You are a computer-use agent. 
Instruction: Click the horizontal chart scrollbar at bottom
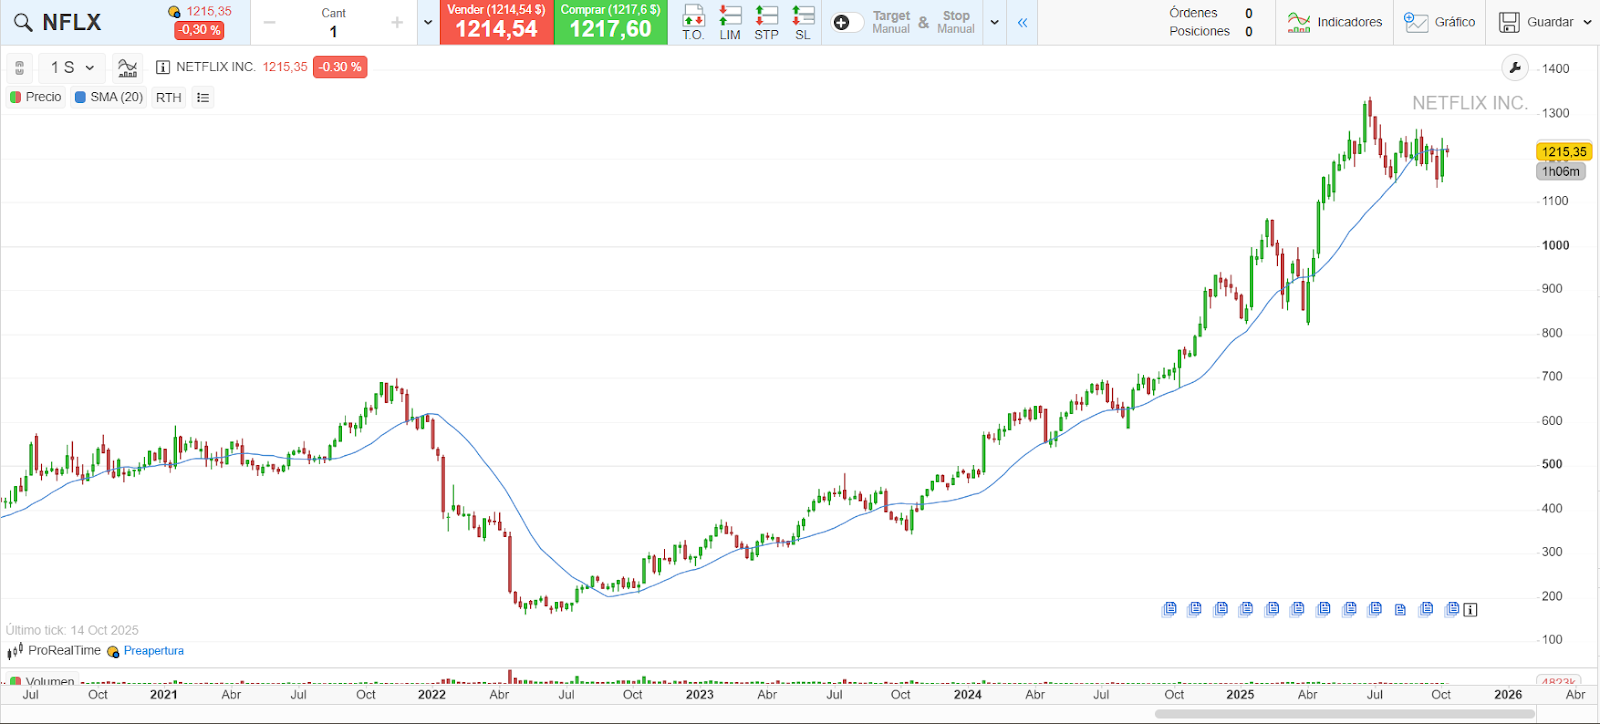click(1344, 714)
